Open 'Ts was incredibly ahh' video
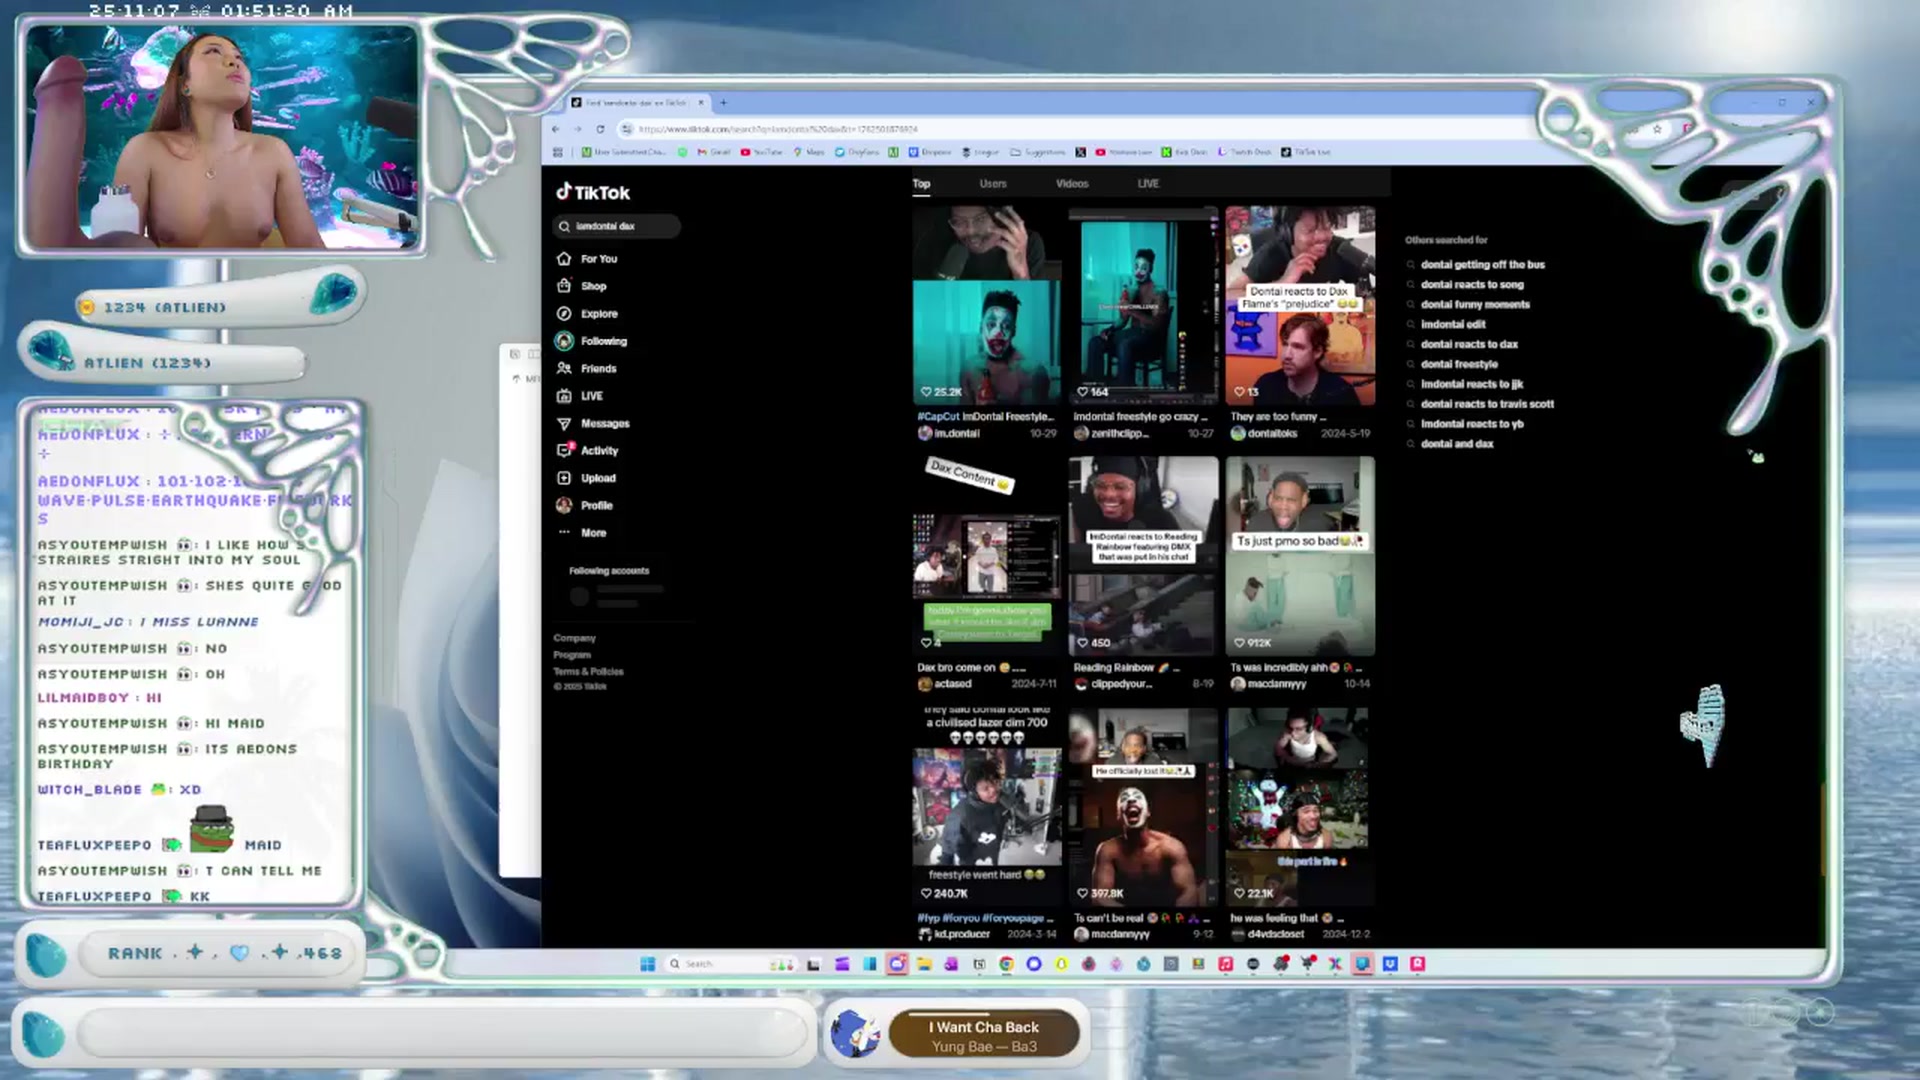Image resolution: width=1920 pixels, height=1080 pixels. [x=1300, y=555]
